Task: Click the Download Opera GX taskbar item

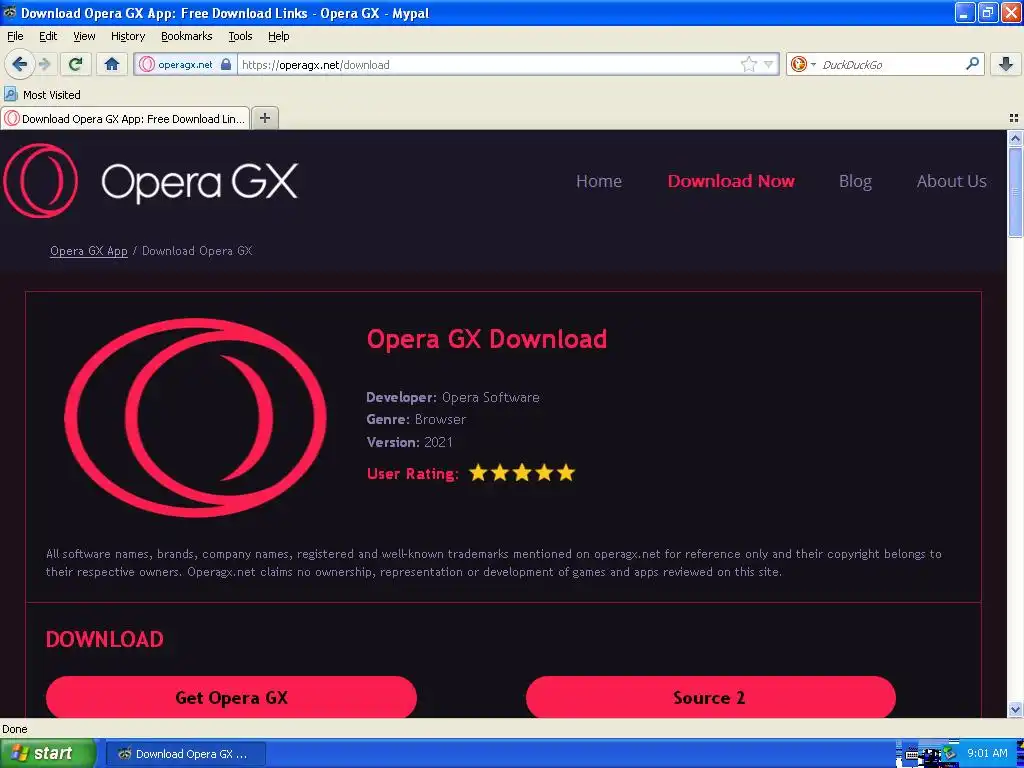Action: [x=185, y=754]
